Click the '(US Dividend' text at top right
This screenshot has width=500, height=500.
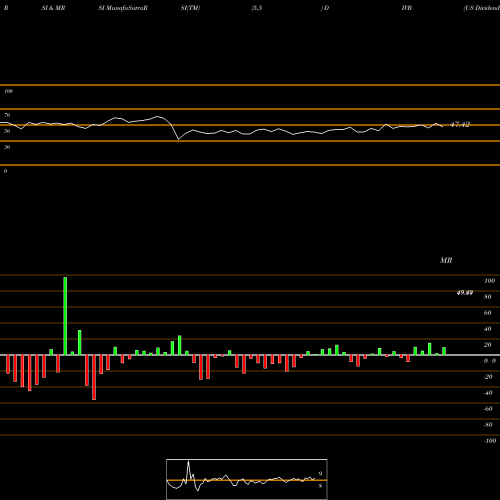pos(482,8)
